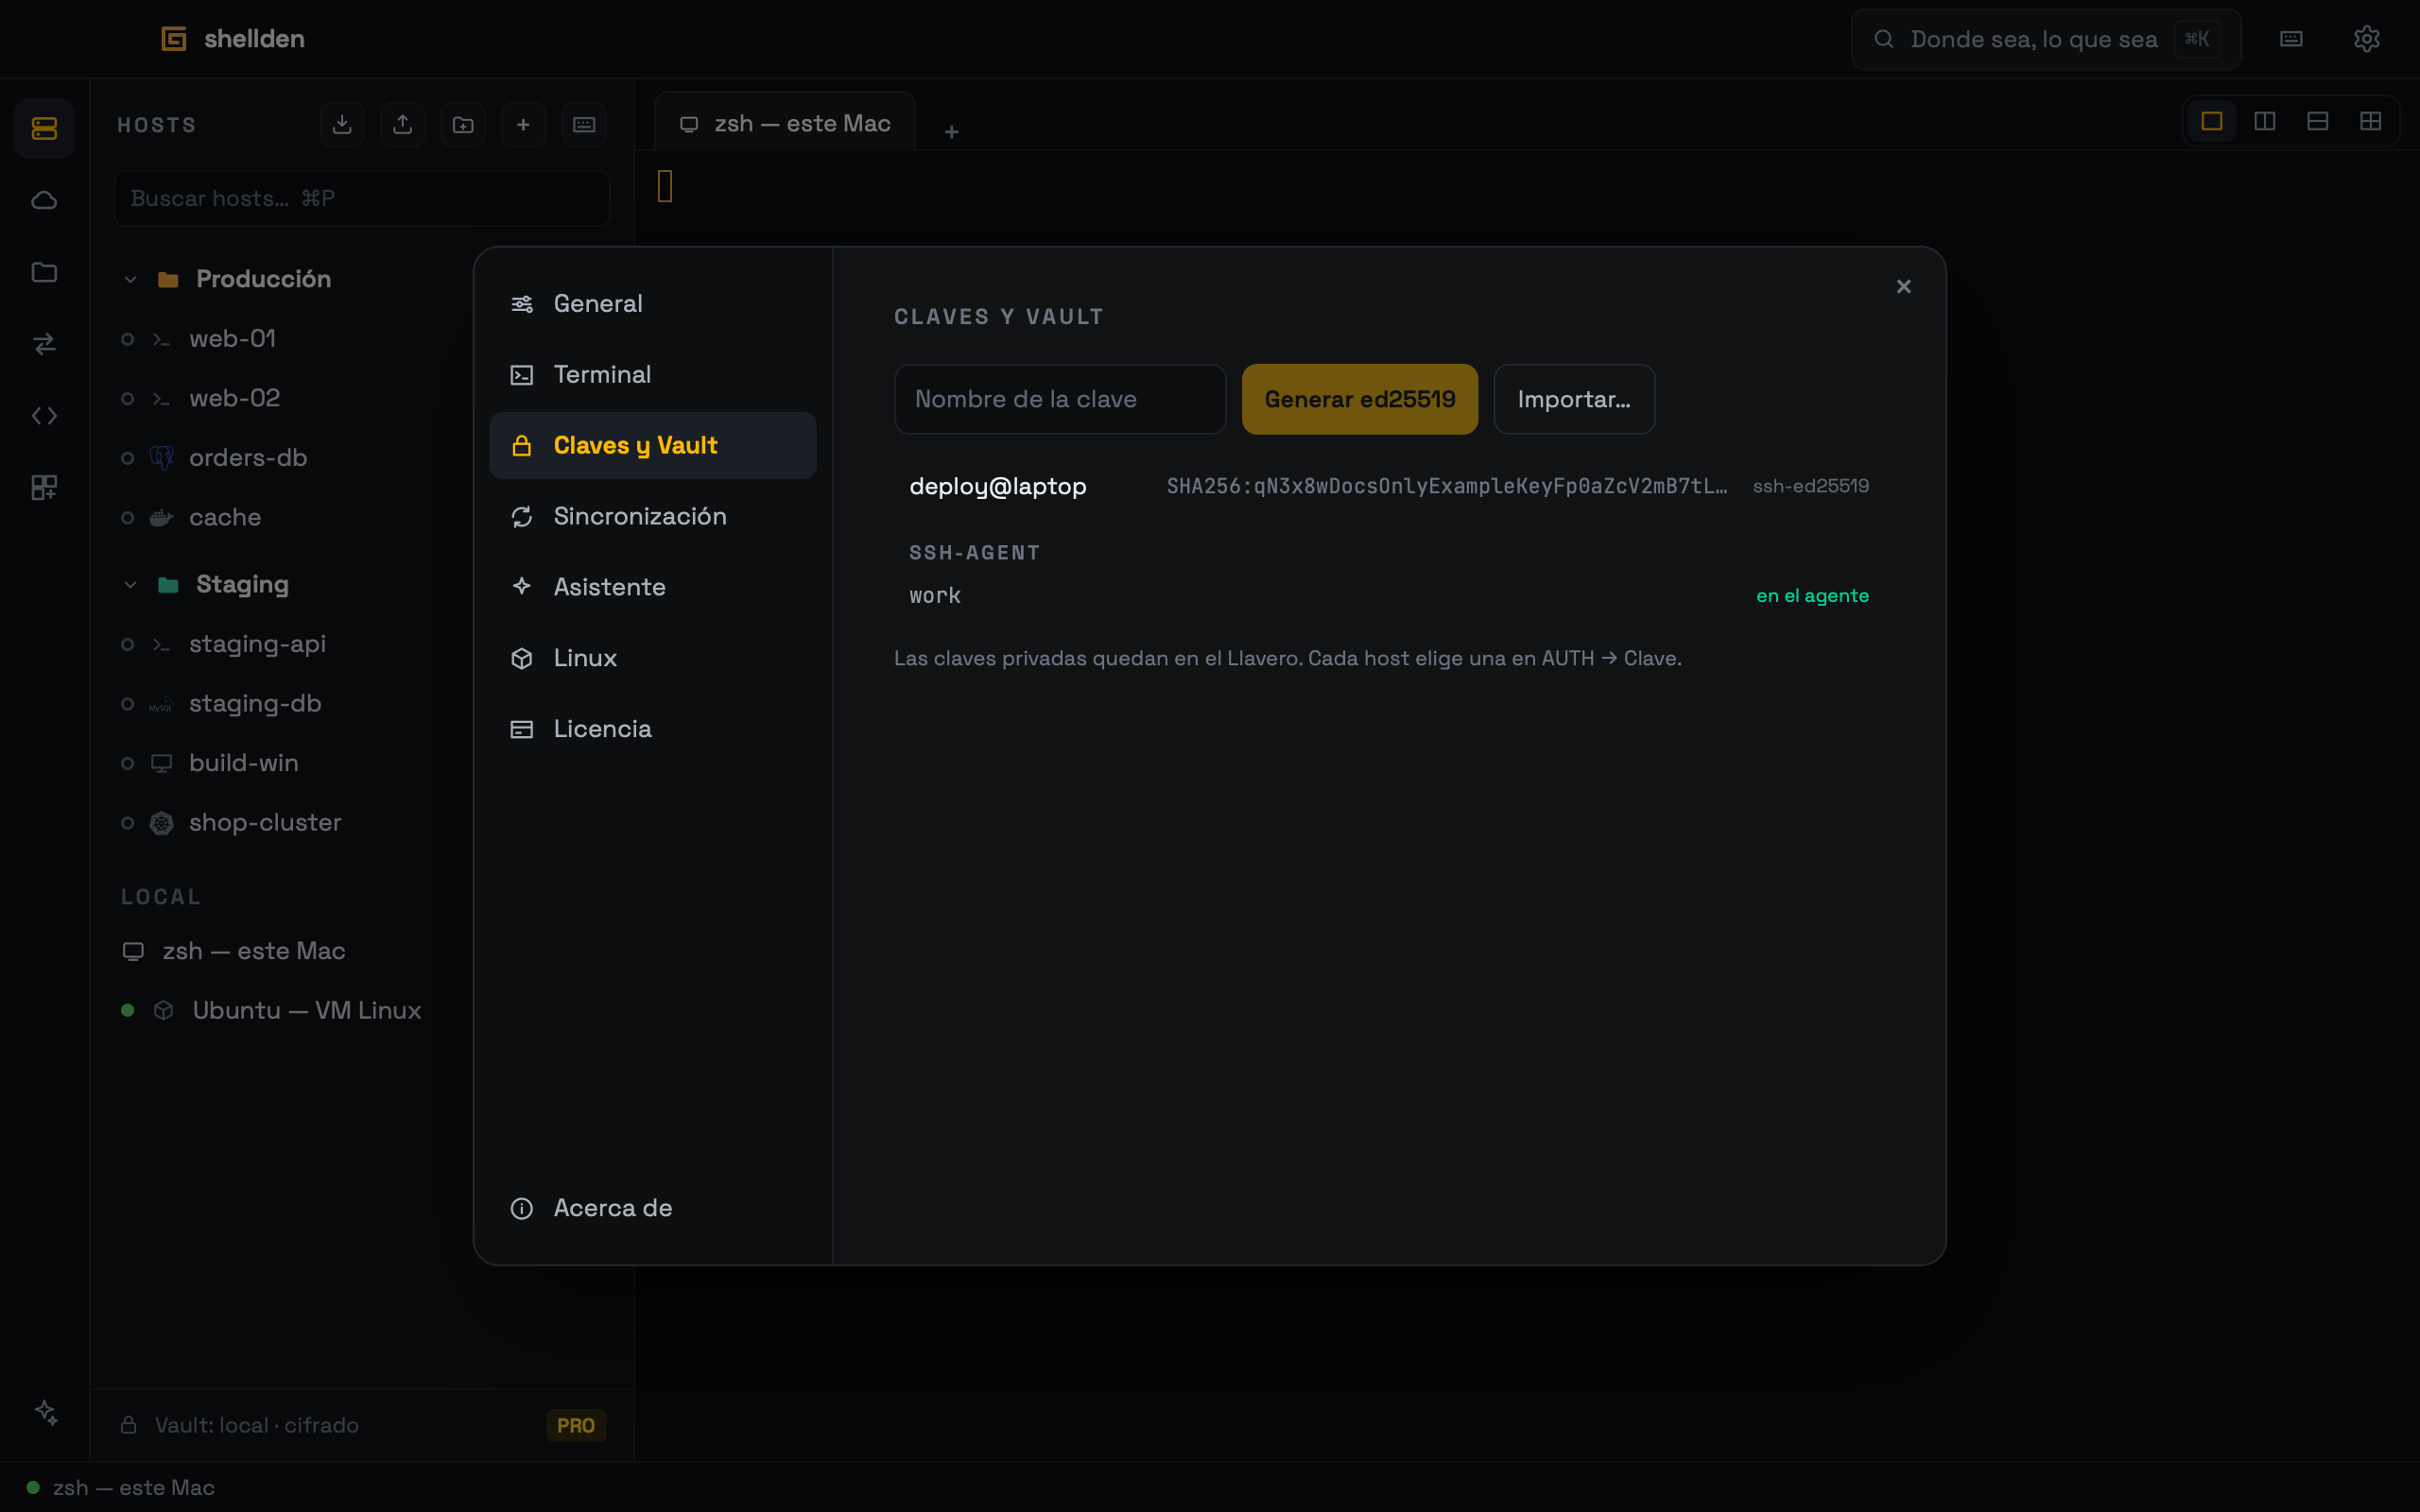
Task: Add a new host with the plus icon
Action: 523,125
